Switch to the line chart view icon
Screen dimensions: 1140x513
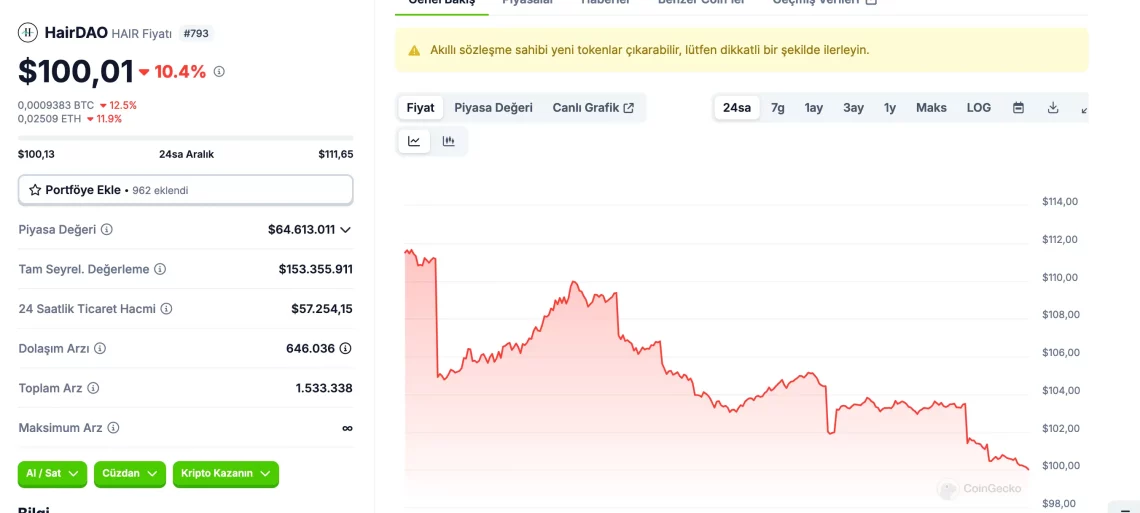[414, 141]
